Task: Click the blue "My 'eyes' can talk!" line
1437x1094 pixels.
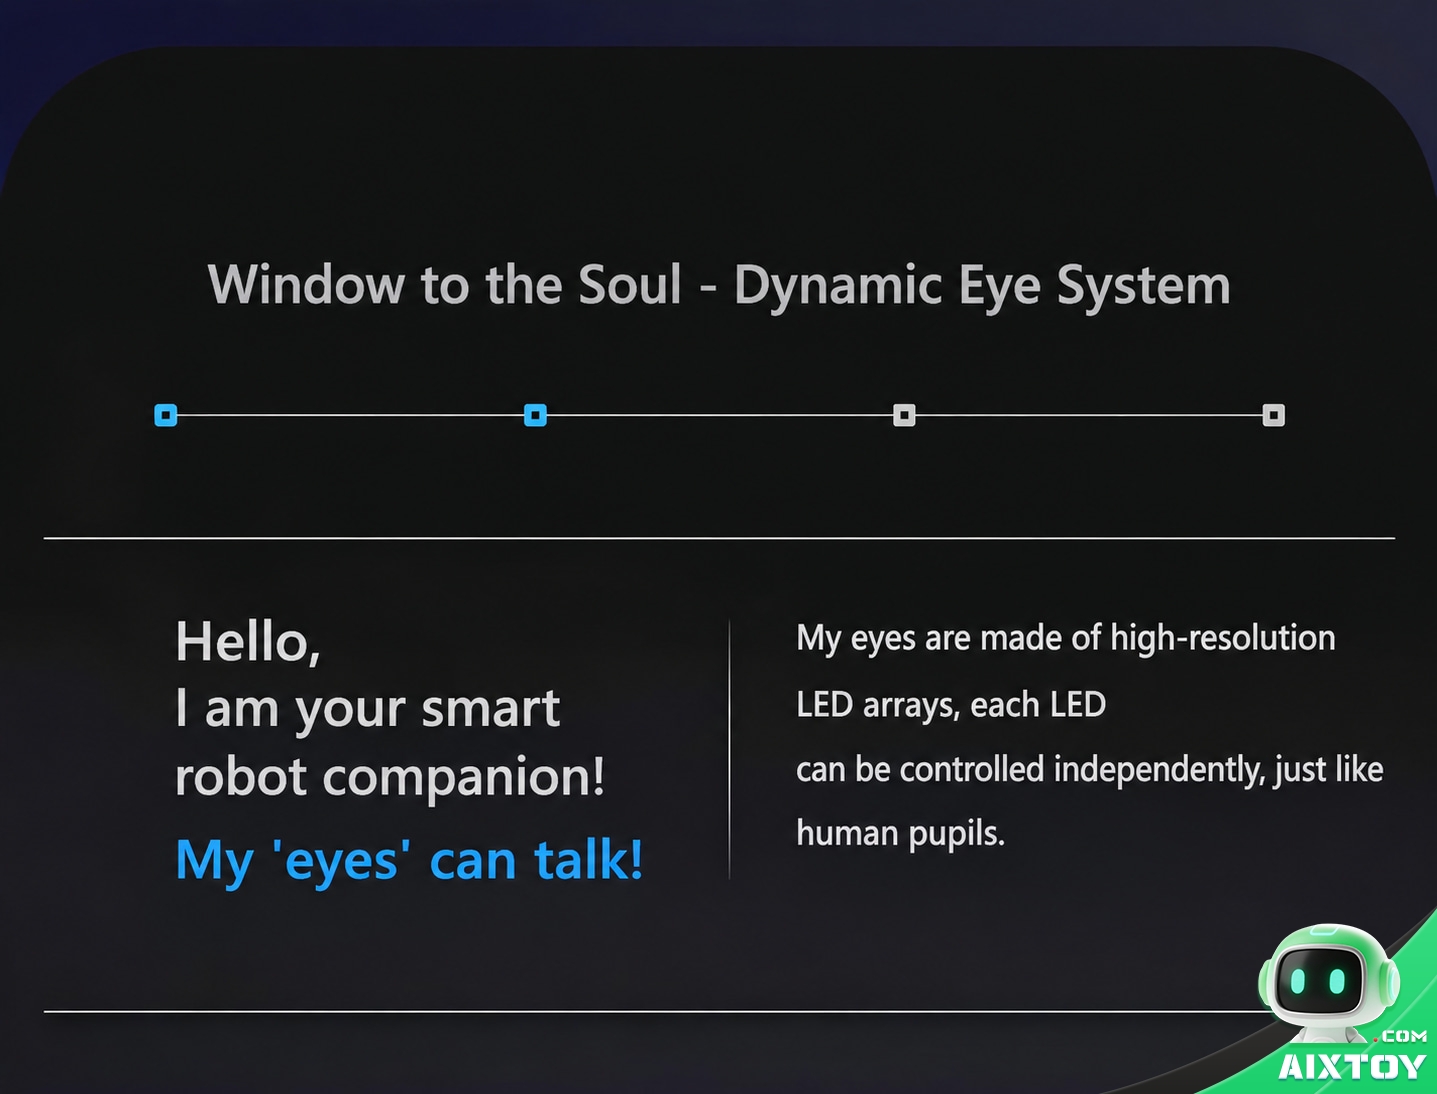Action: click(409, 860)
